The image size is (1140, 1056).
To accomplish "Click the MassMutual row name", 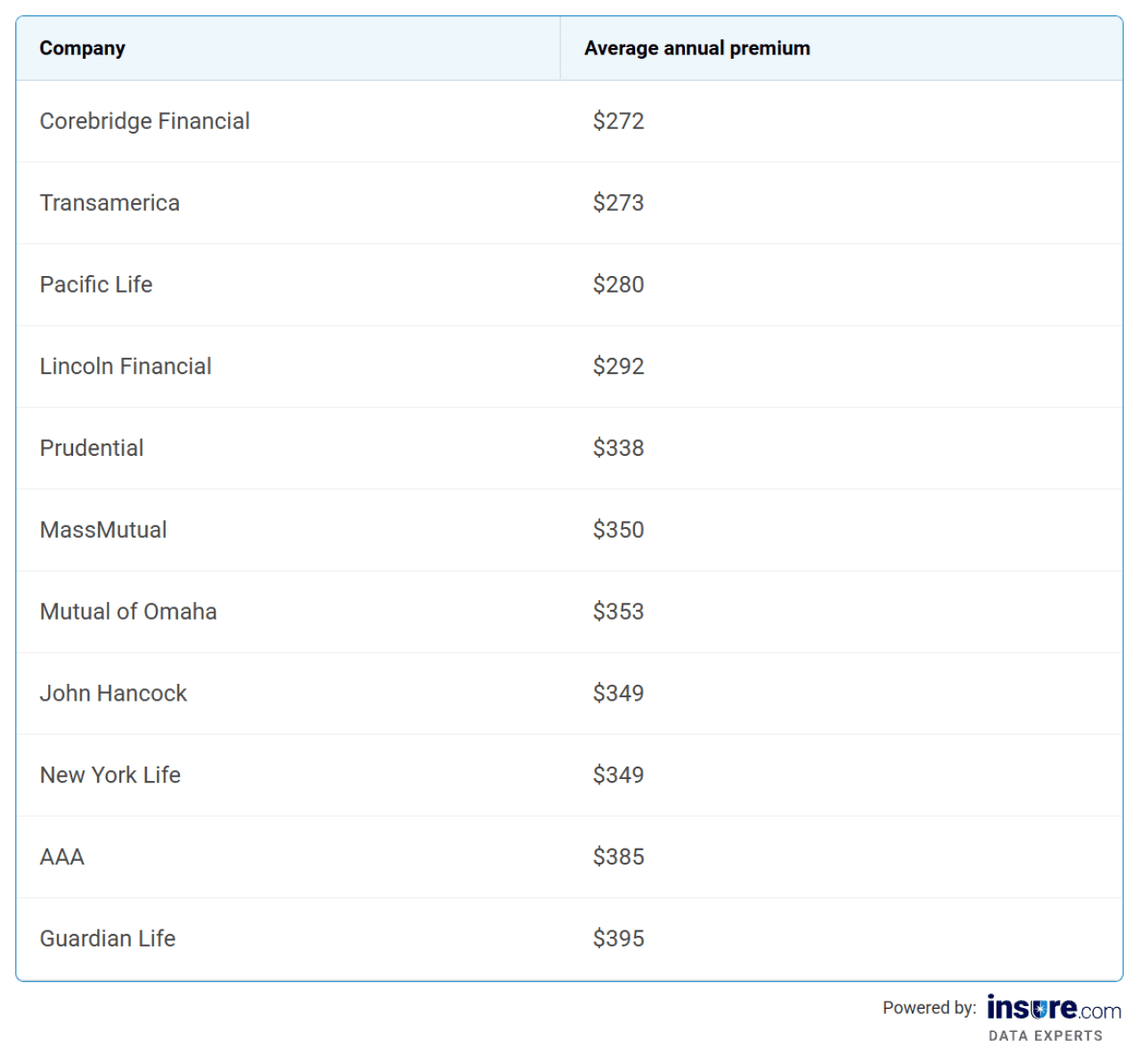I will tap(104, 530).
